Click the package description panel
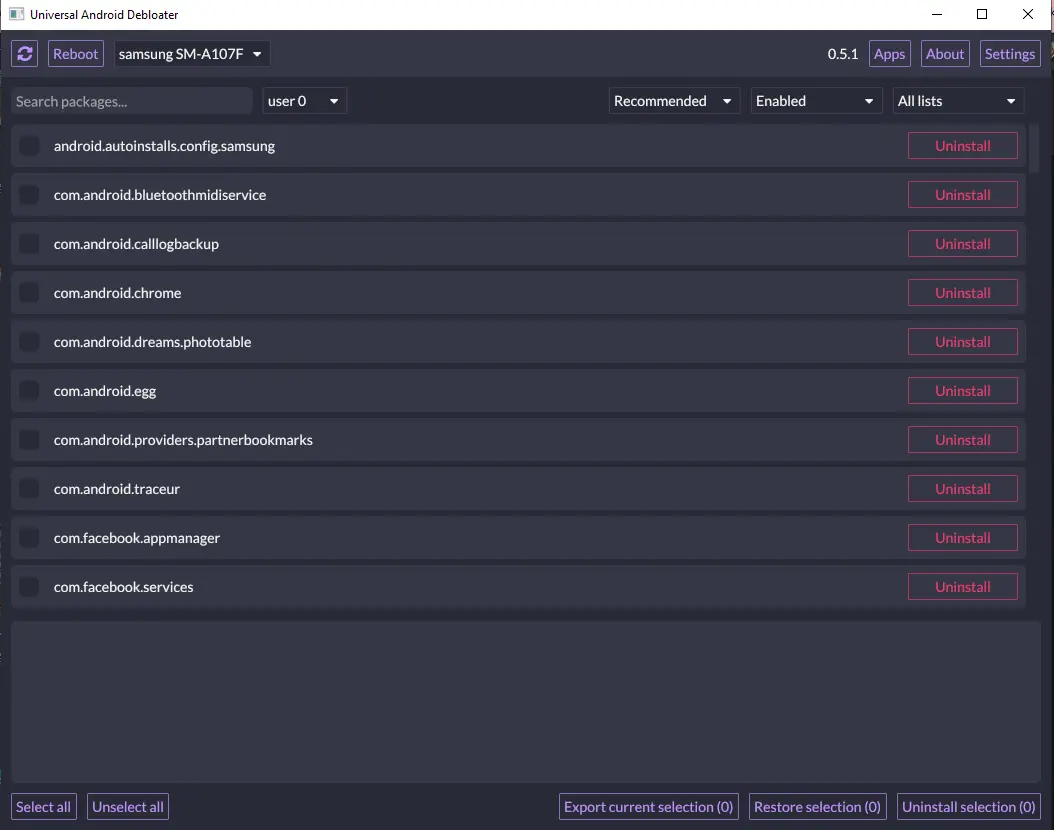The image size is (1054, 830). pyautogui.click(x=526, y=702)
